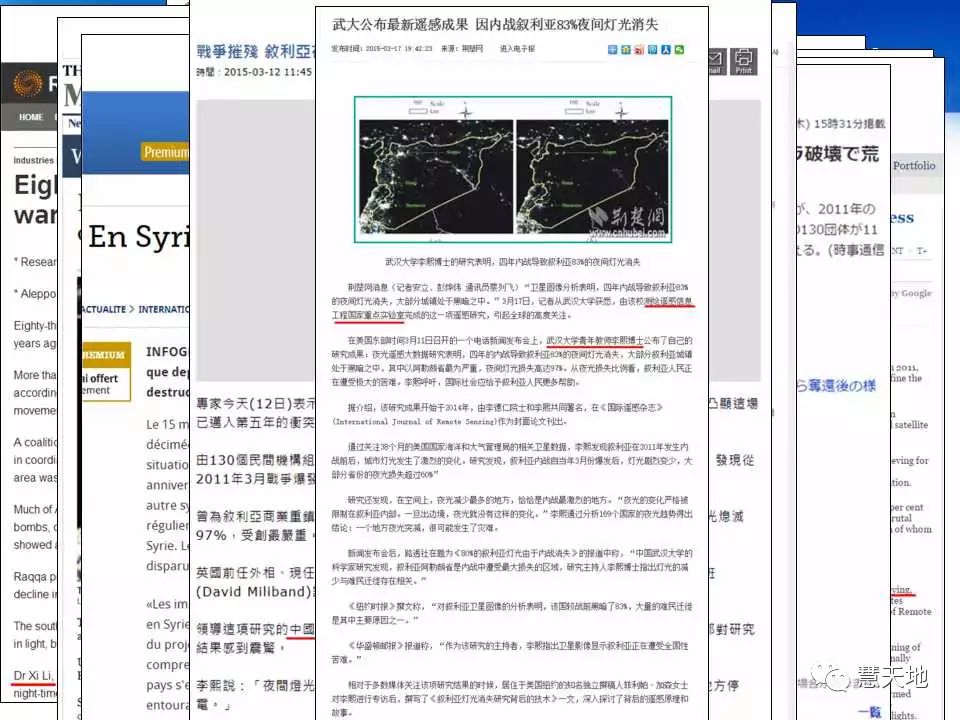960x720 pixels.
Task: Click the blue headline 戰爭摧殘 敘利亞 on Taiwanese page
Action: 255,51
